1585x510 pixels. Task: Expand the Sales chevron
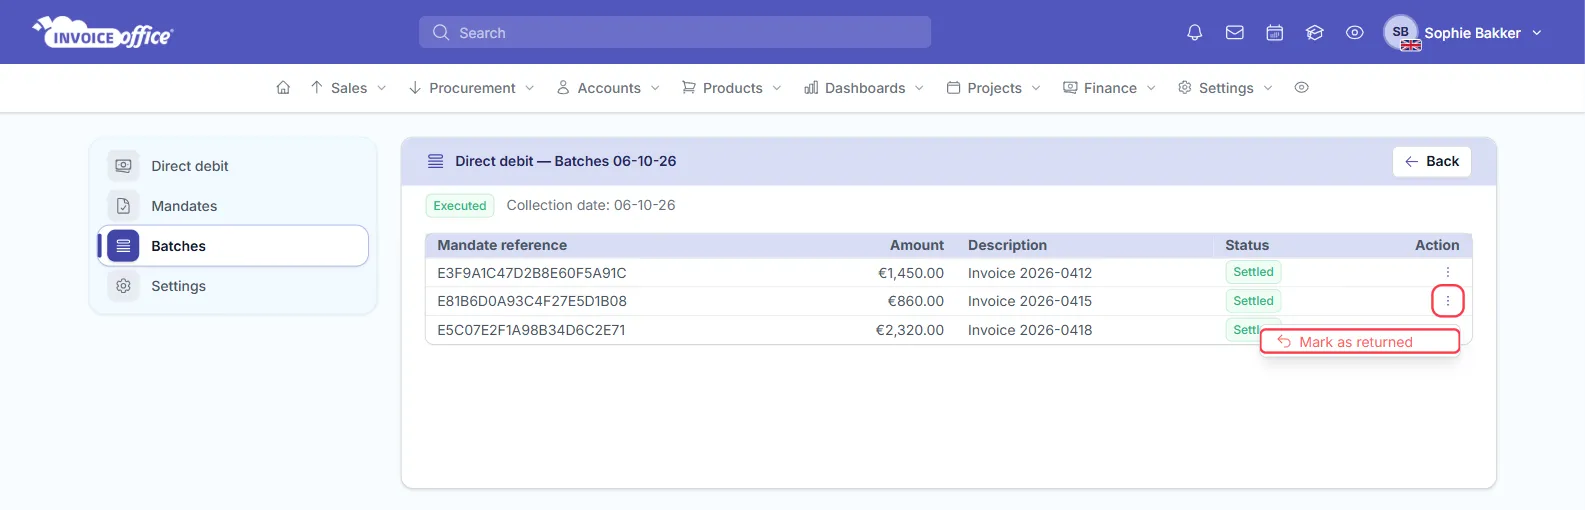click(381, 88)
